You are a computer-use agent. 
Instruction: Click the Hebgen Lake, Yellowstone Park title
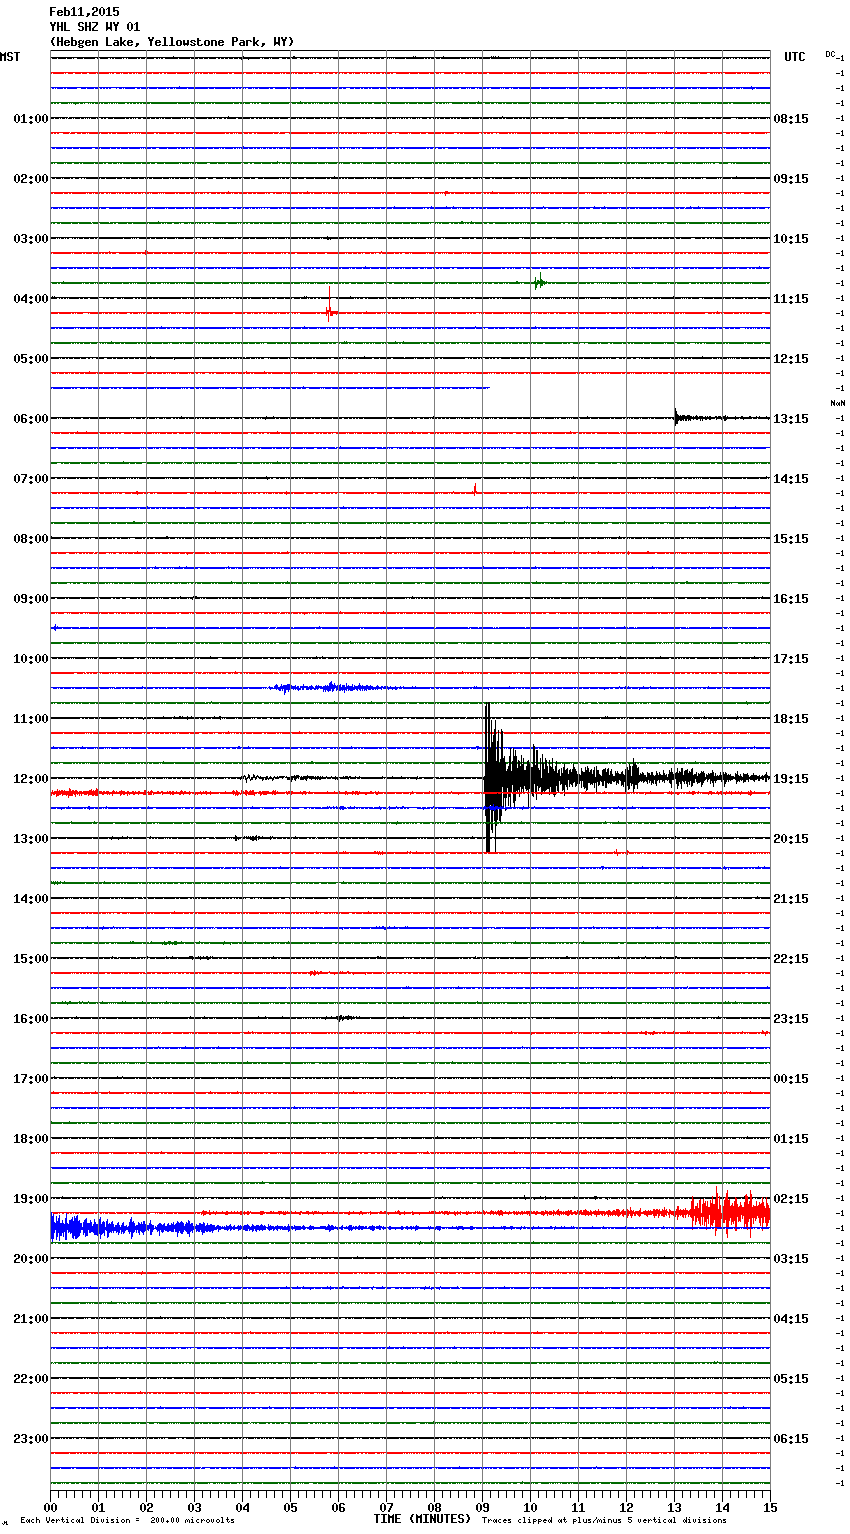pyautogui.click(x=172, y=42)
